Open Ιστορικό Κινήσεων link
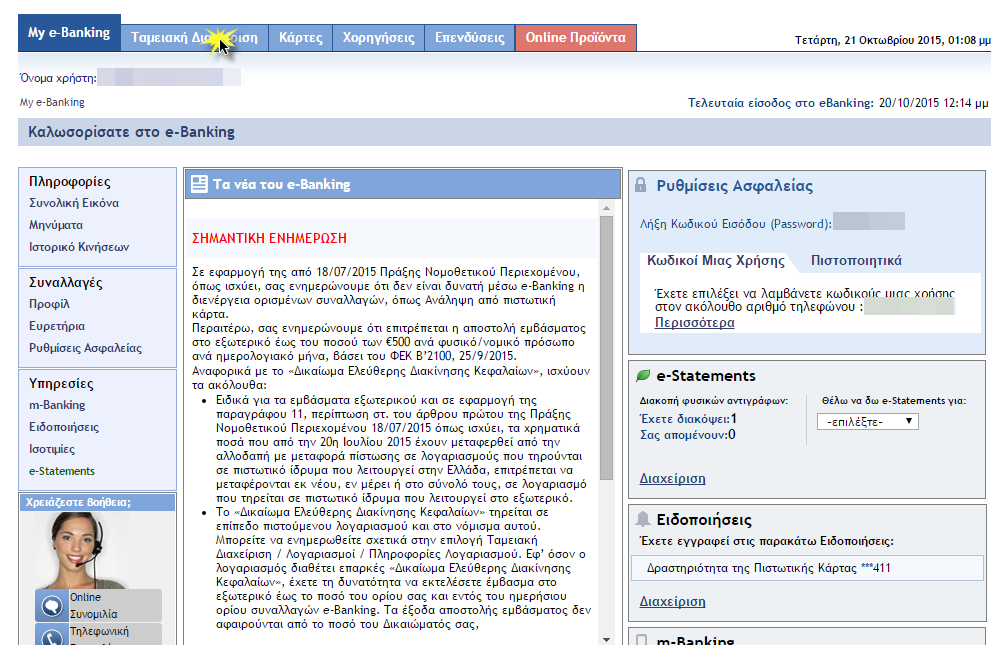This screenshot has height=645, width=1004. pos(79,247)
